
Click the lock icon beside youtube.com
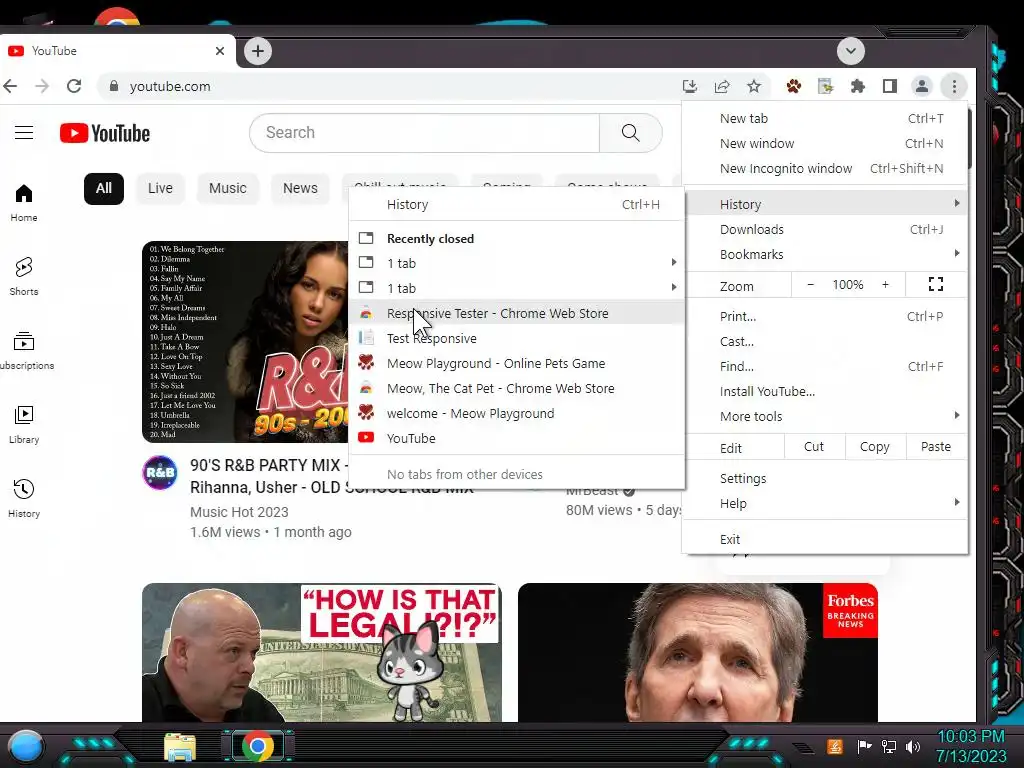coord(114,86)
